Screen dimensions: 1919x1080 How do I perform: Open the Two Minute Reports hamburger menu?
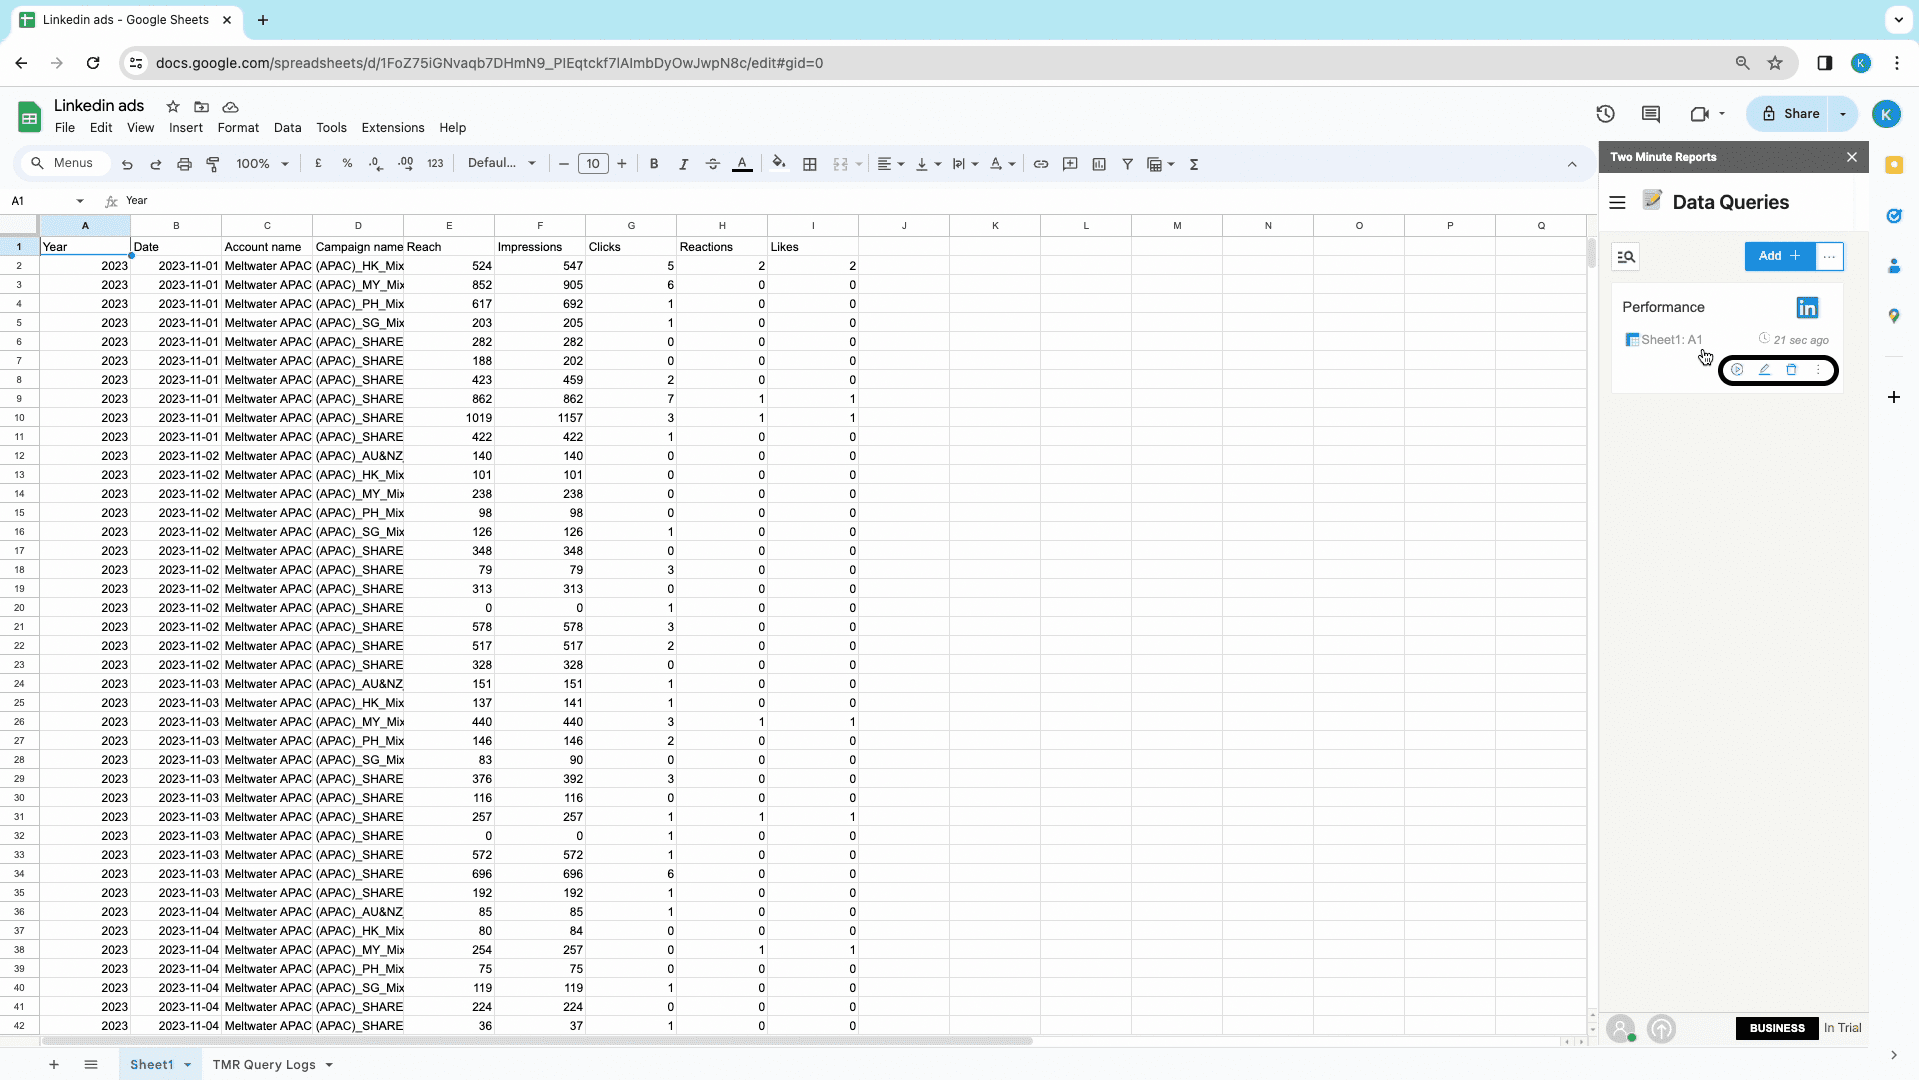pos(1617,203)
